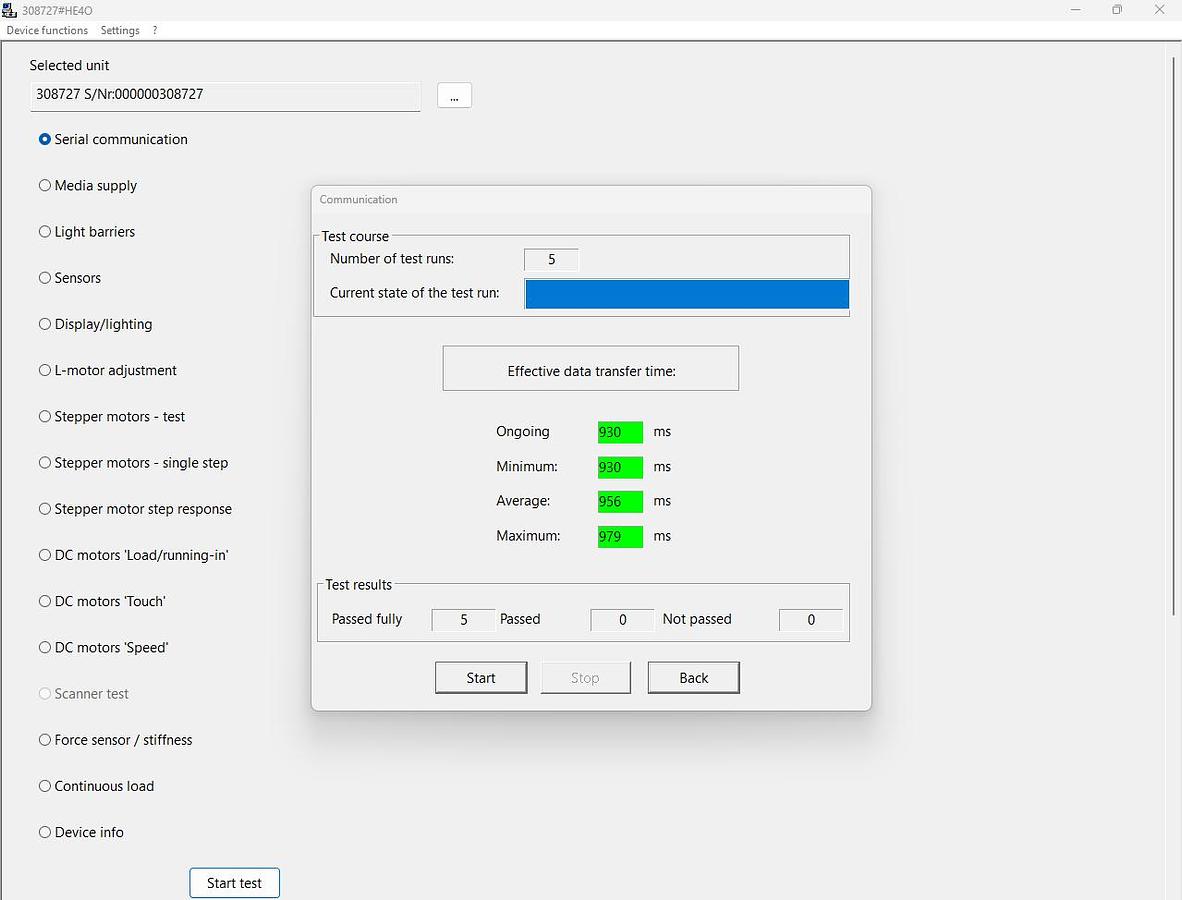Open the question mark help menu

[155, 30]
